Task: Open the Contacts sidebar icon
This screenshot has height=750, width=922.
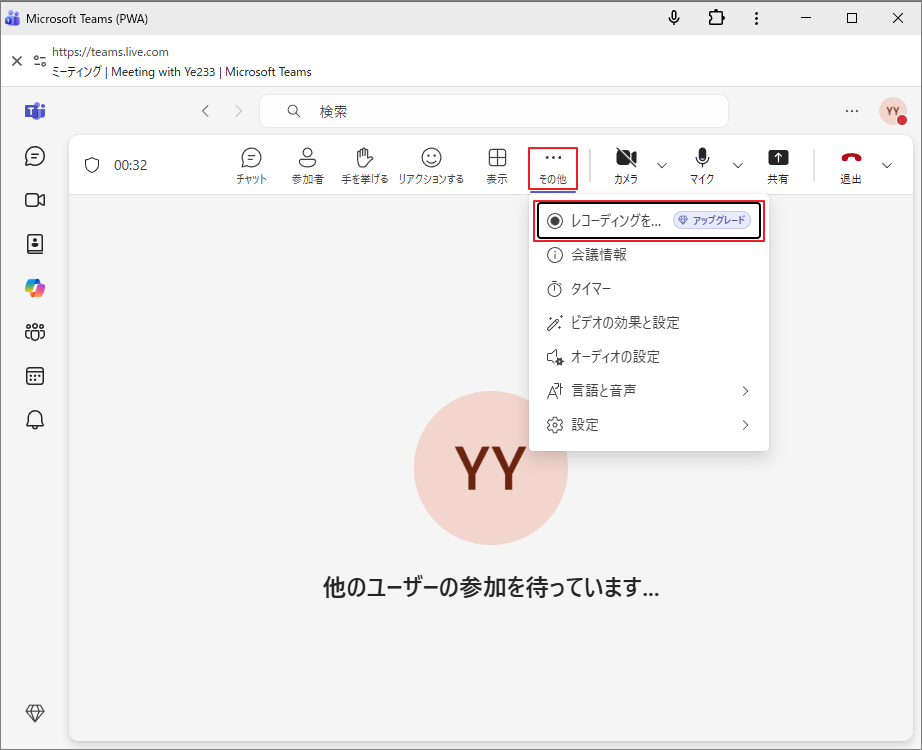Action: 35,244
